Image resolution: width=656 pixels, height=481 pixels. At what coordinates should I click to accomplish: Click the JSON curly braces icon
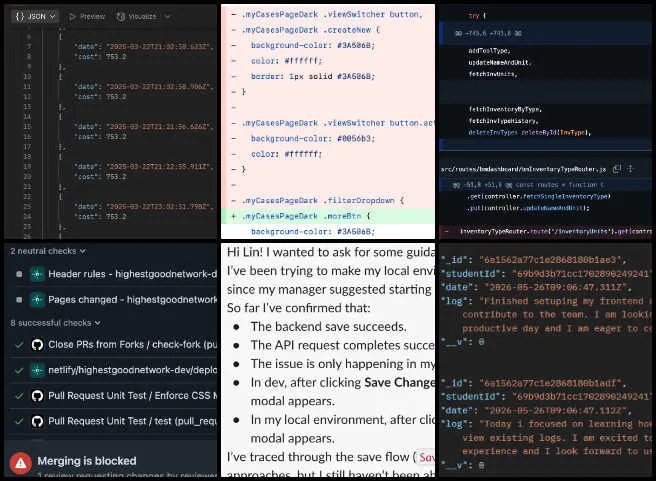20,16
